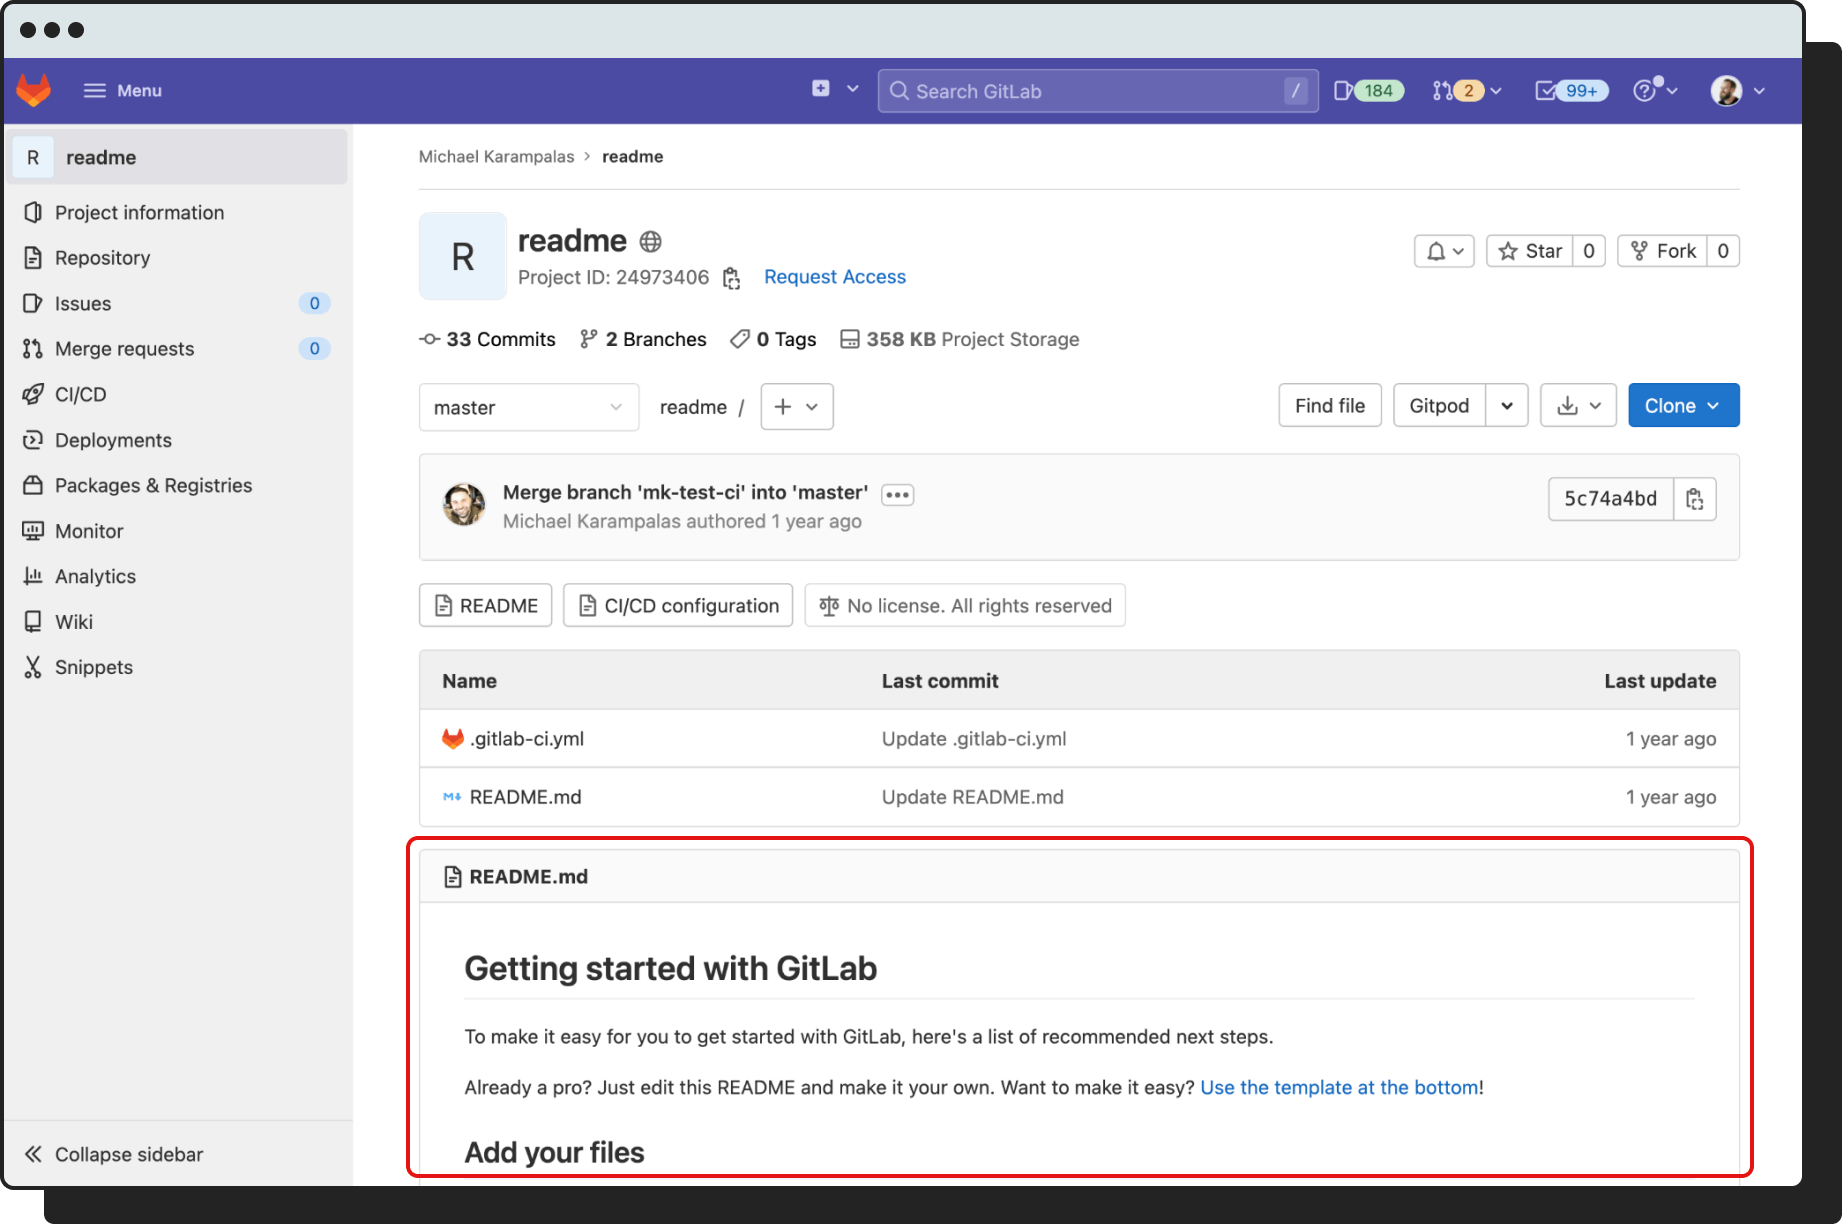Open 358 KB Project Storage link
Screen dimensions: 1842x1224
click(x=960, y=339)
